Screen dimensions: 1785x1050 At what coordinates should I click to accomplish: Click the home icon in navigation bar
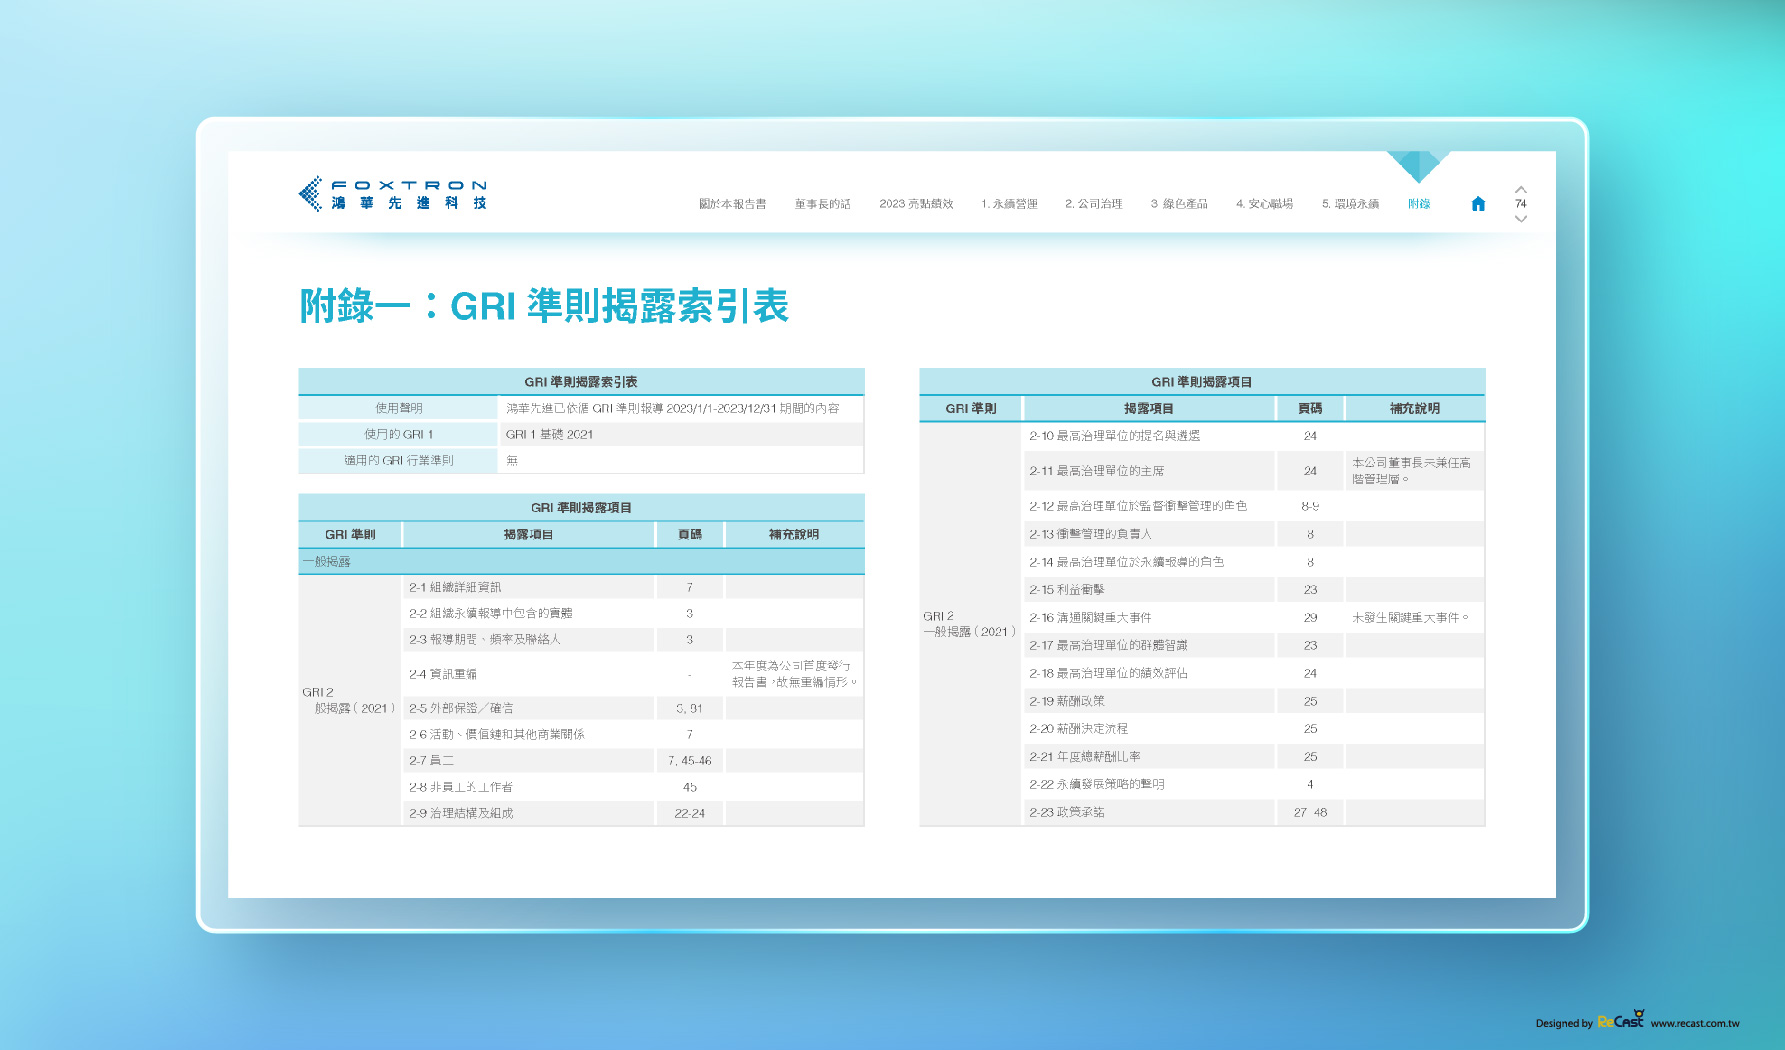(x=1478, y=204)
